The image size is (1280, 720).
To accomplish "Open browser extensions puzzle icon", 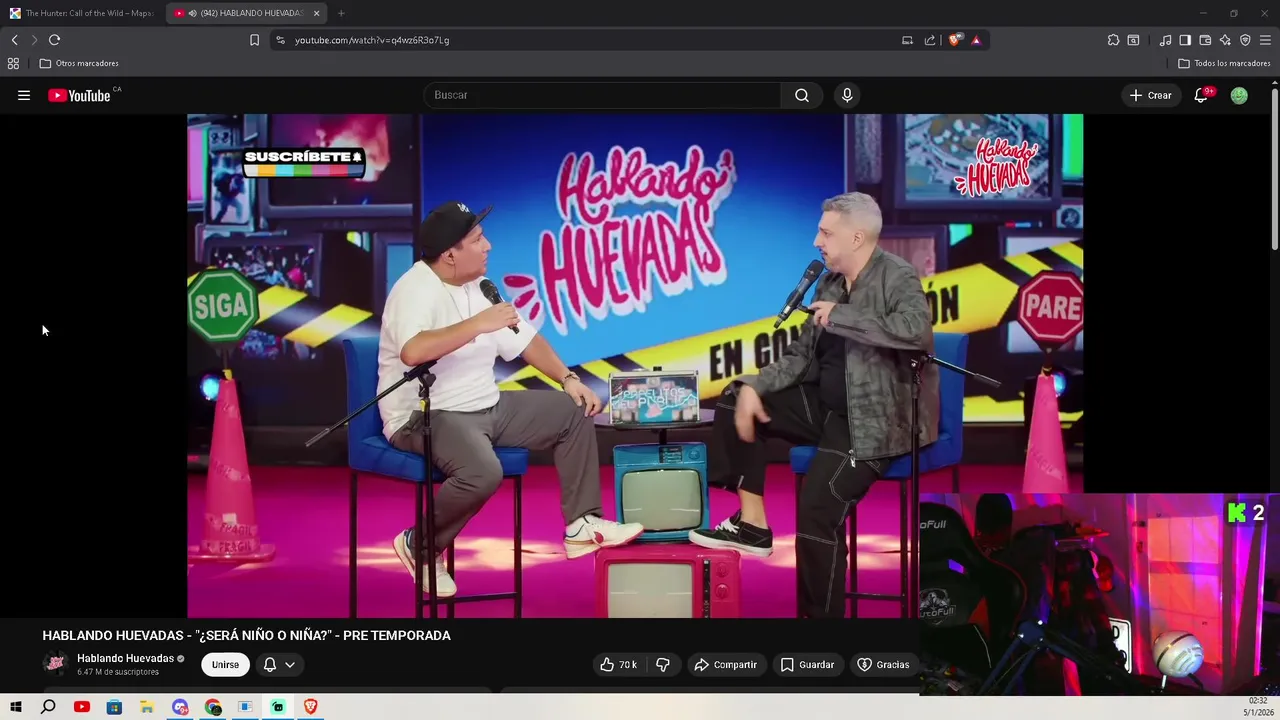I will click(x=1113, y=40).
